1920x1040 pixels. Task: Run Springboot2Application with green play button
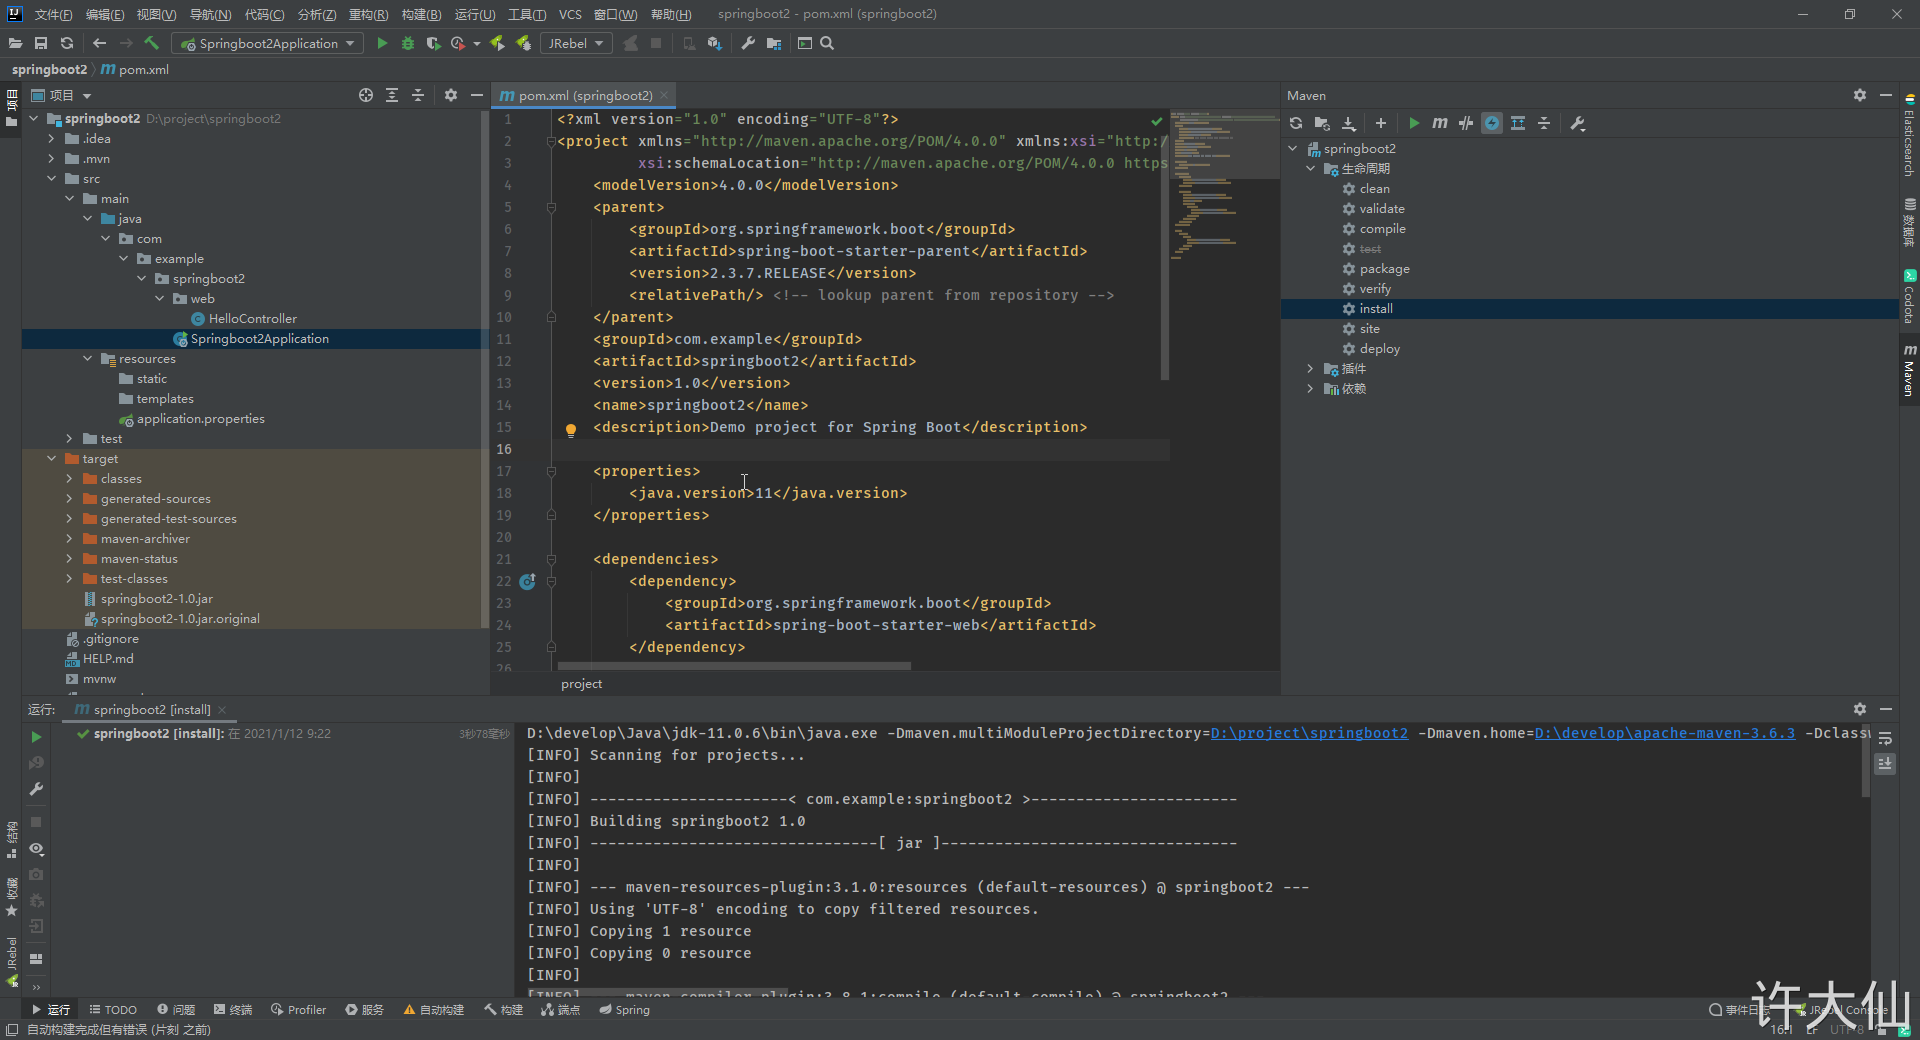382,43
